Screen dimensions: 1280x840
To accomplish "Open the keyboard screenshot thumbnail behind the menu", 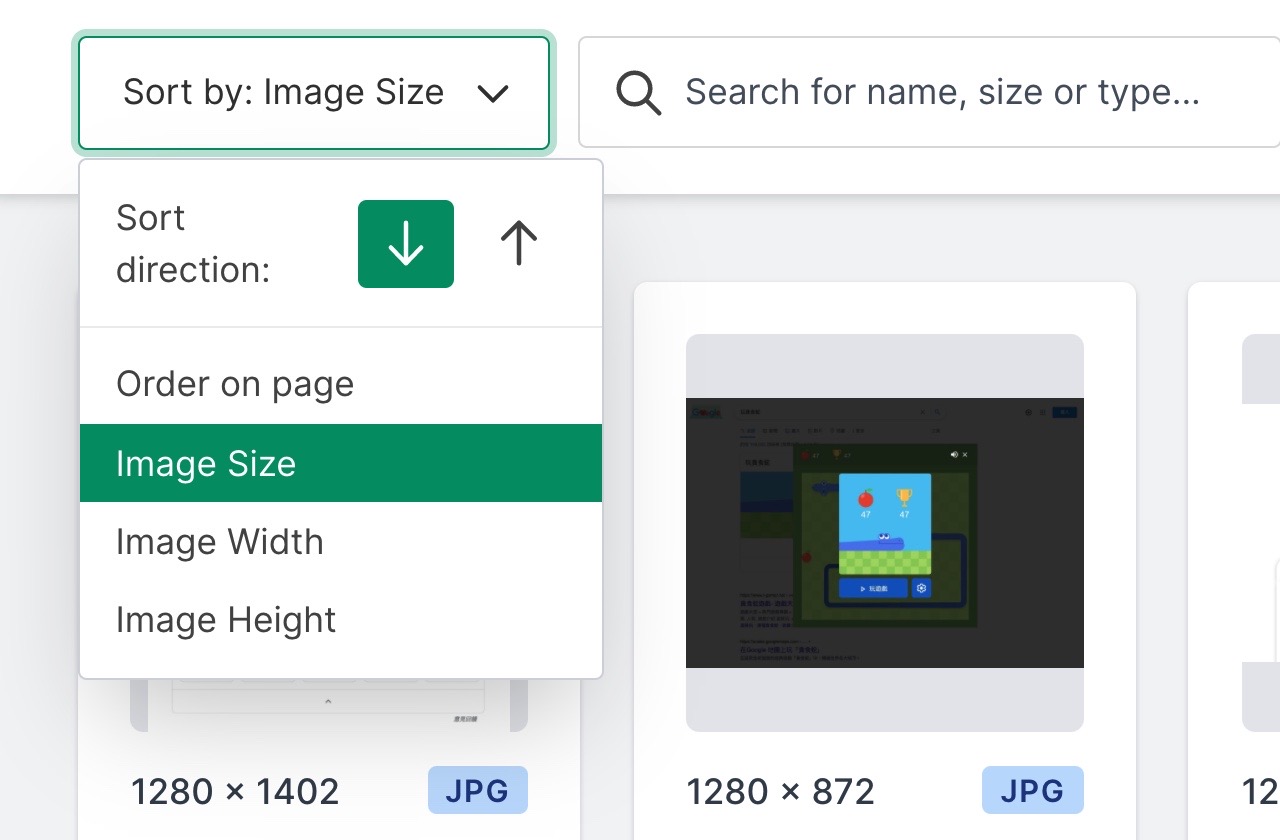I will [329, 705].
